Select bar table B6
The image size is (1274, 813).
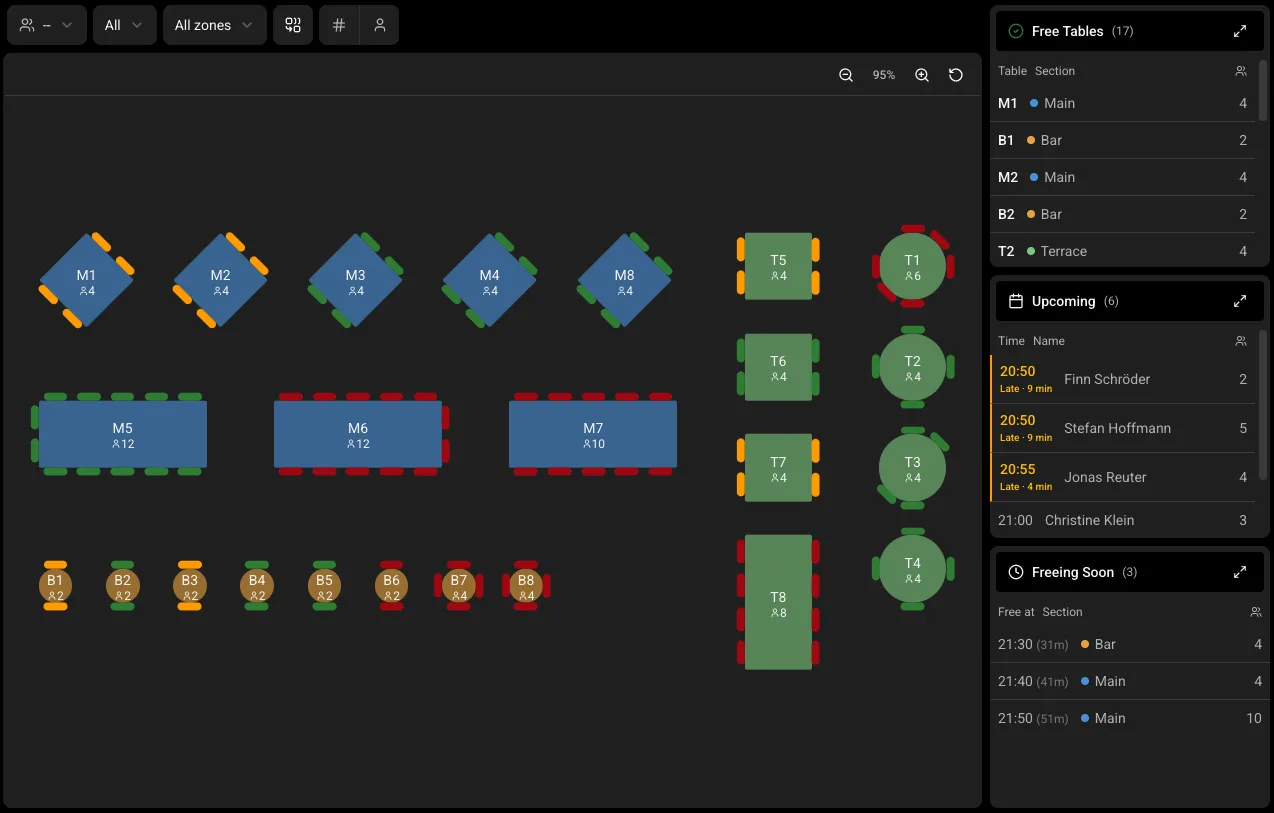point(391,586)
